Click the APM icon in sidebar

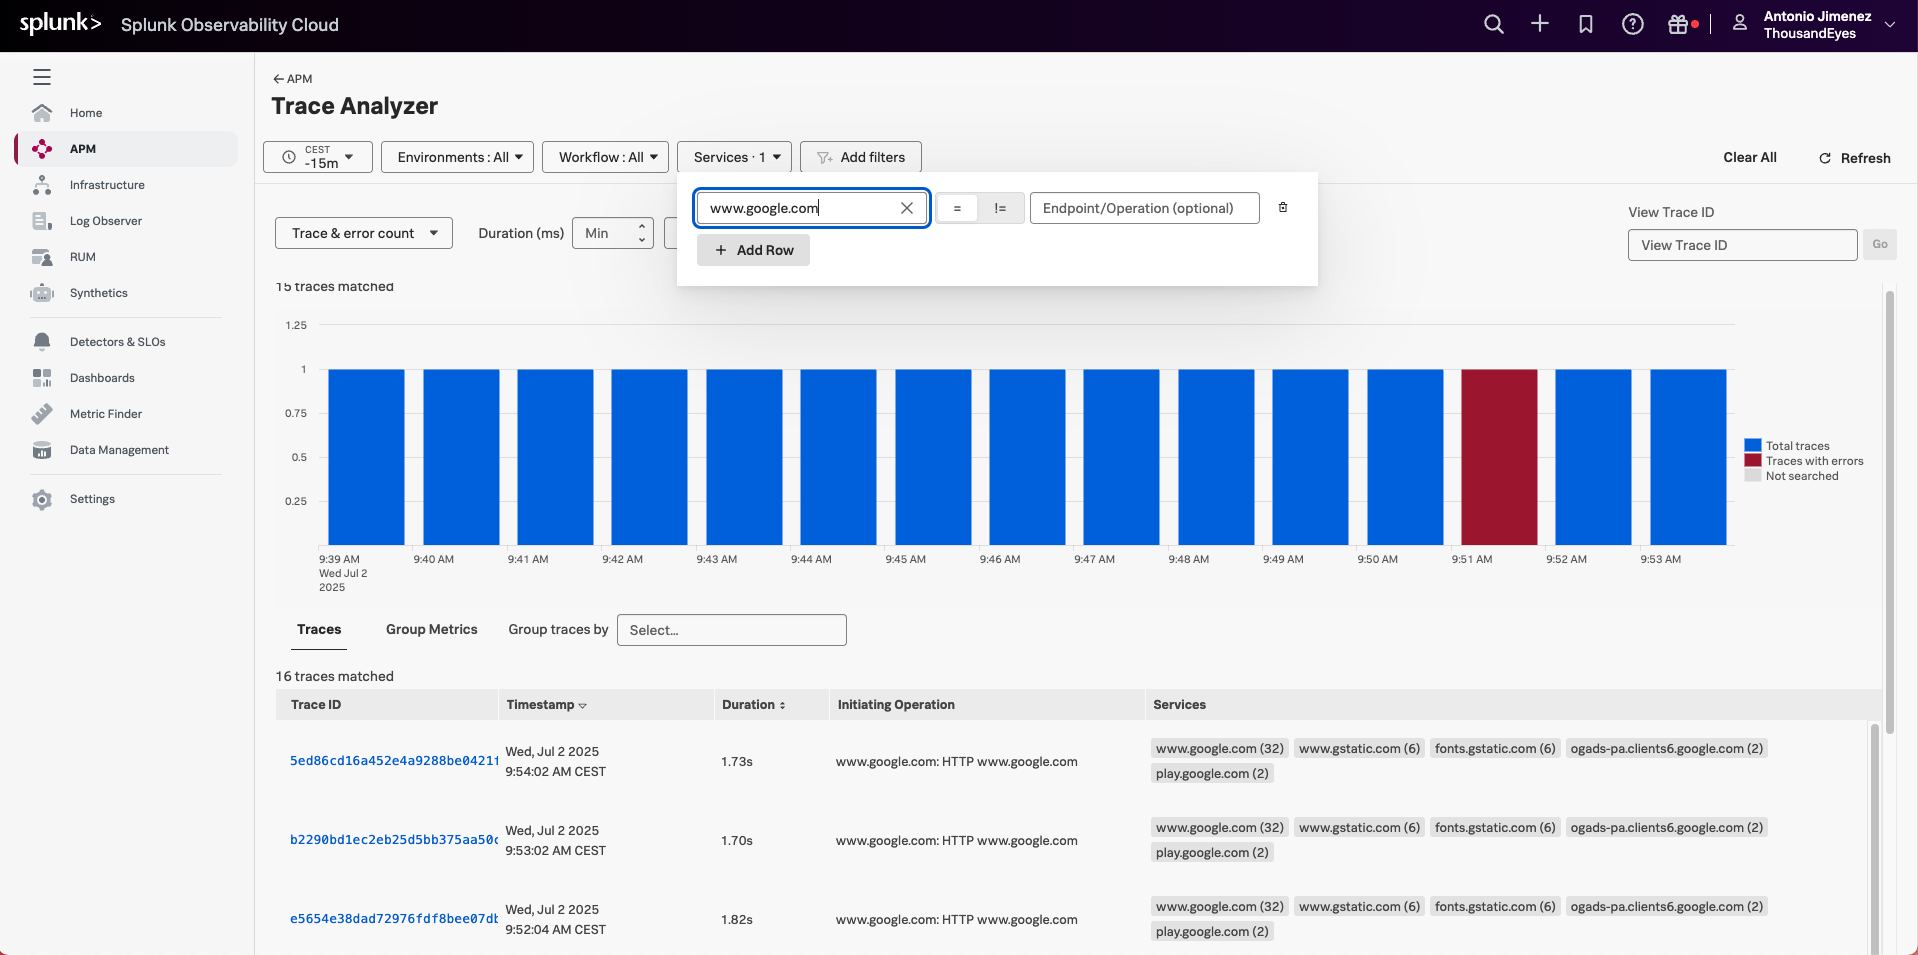[x=42, y=148]
